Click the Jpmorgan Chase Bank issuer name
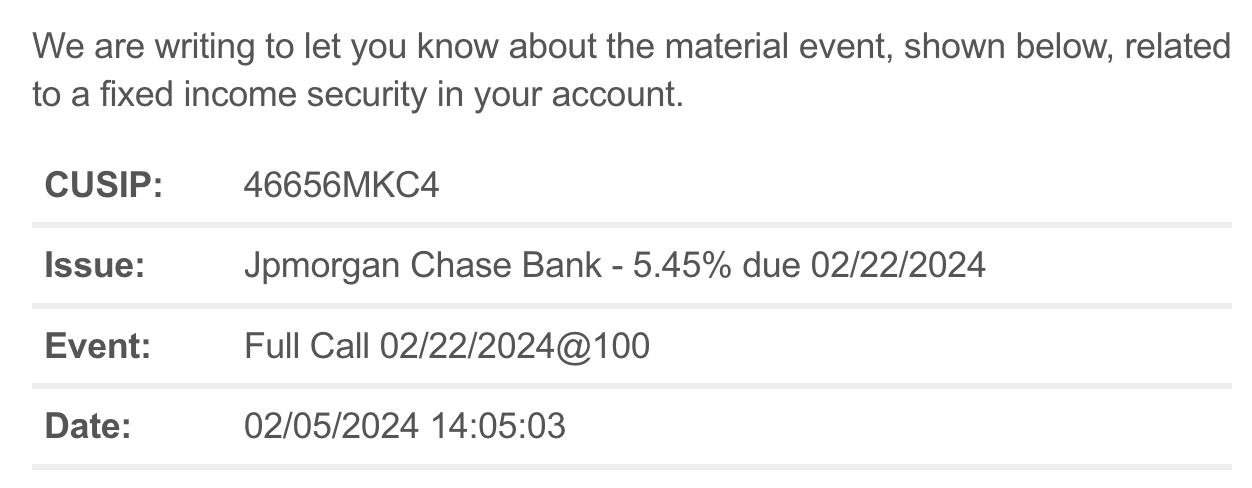Image resolution: width=1252 pixels, height=488 pixels. pos(423,266)
